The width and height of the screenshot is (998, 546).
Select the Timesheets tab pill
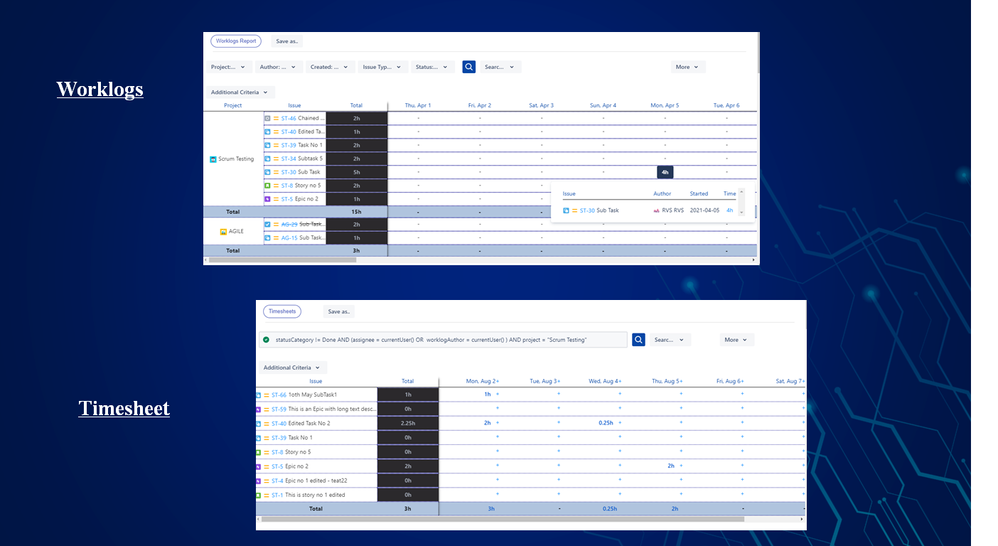[x=282, y=311]
